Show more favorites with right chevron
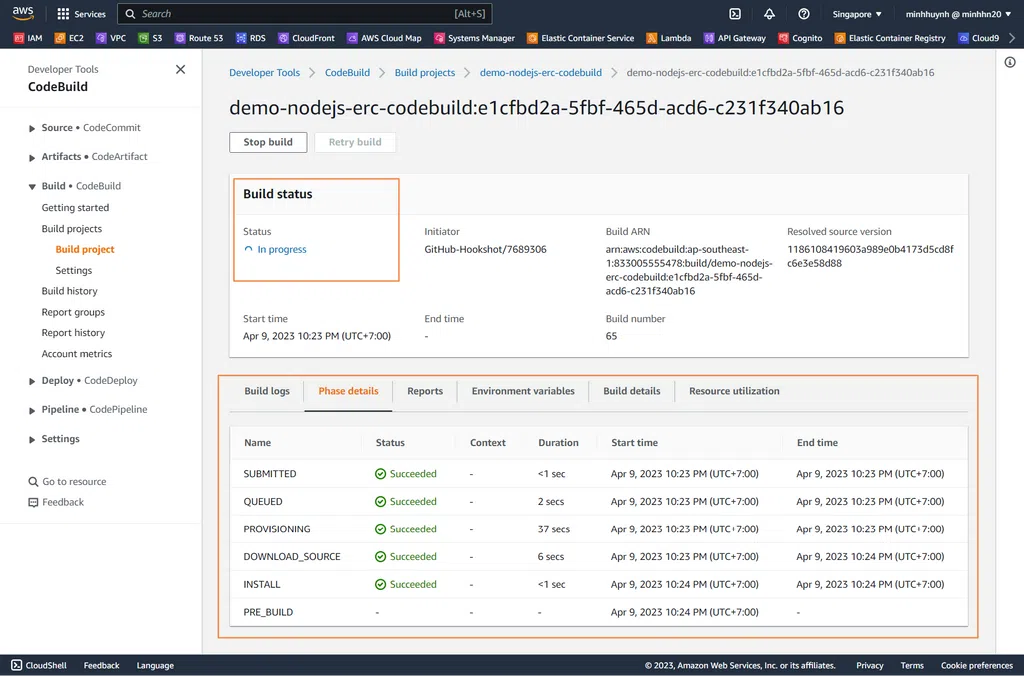The width and height of the screenshot is (1024, 676). (1012, 38)
